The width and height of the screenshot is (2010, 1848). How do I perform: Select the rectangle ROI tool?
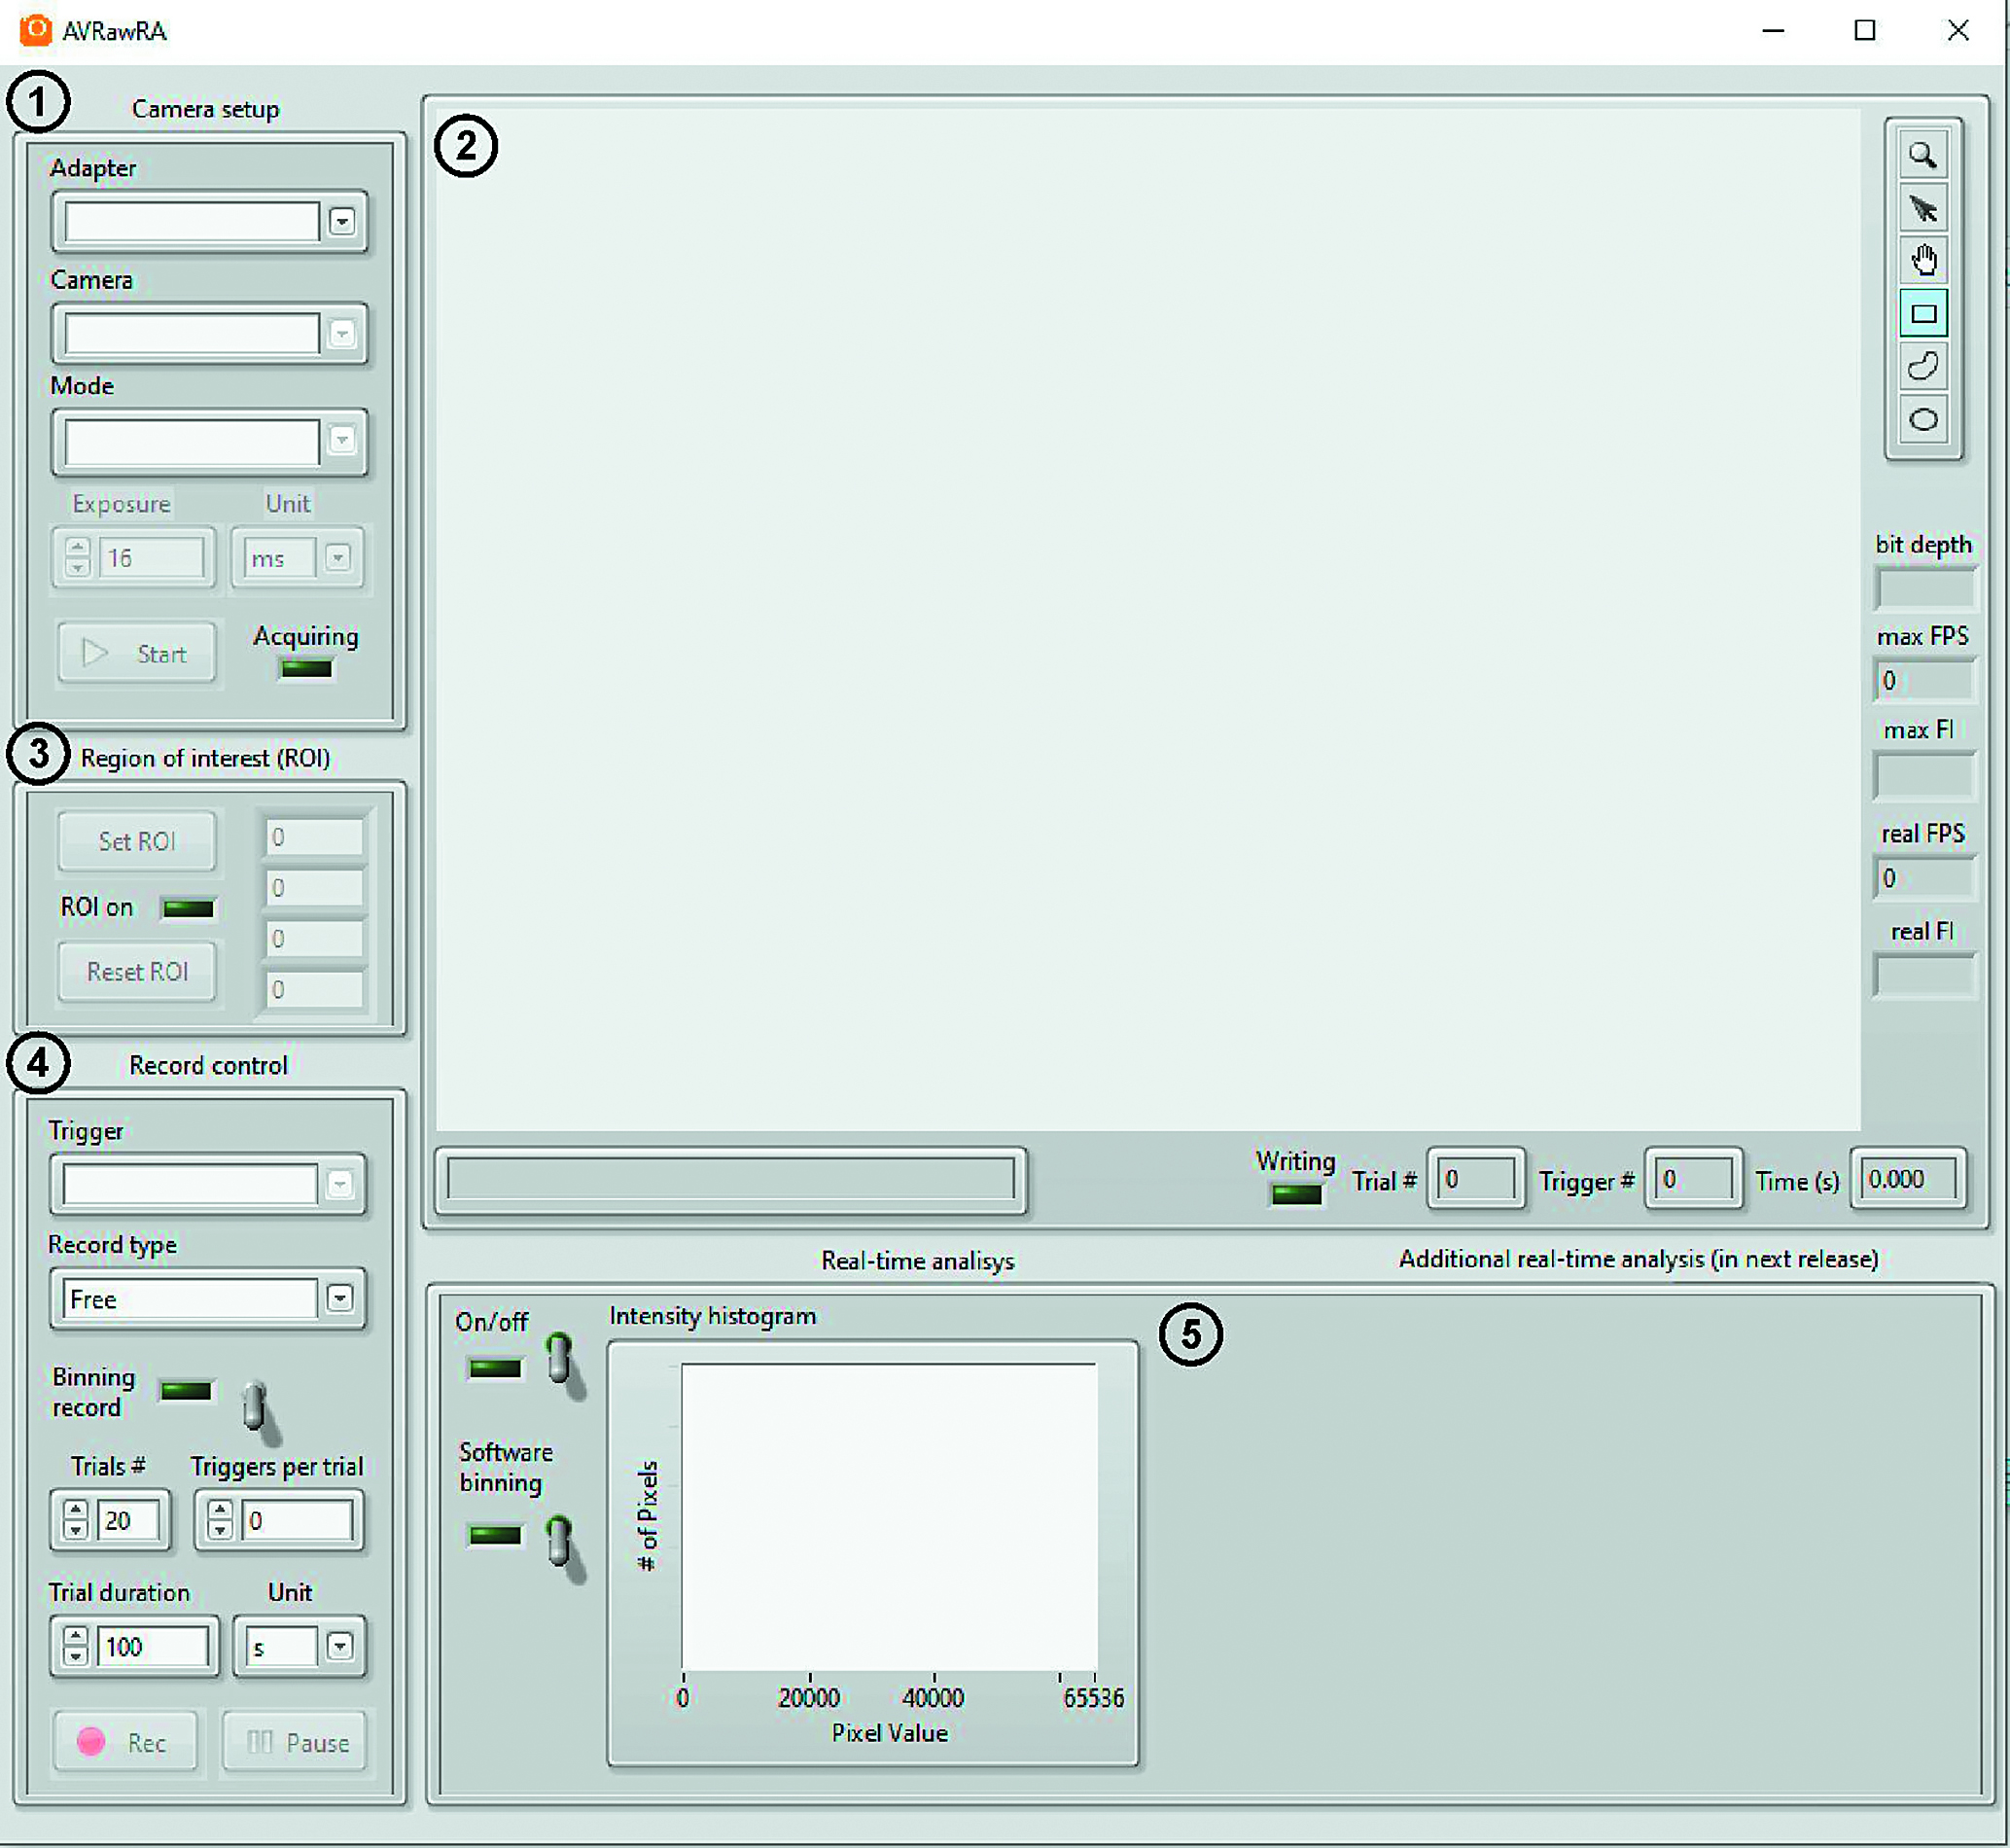[1922, 314]
